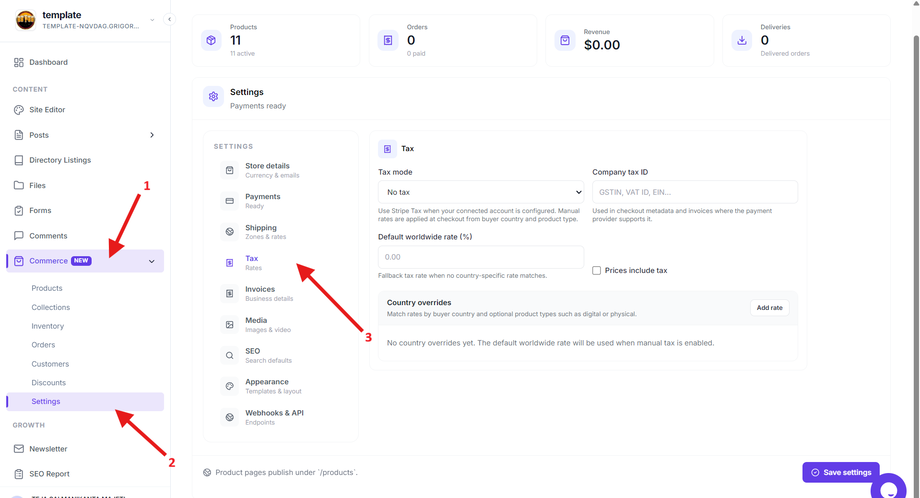Screen dimensions: 920x498
Task: Open Customers under Commerce
Action: (50, 364)
